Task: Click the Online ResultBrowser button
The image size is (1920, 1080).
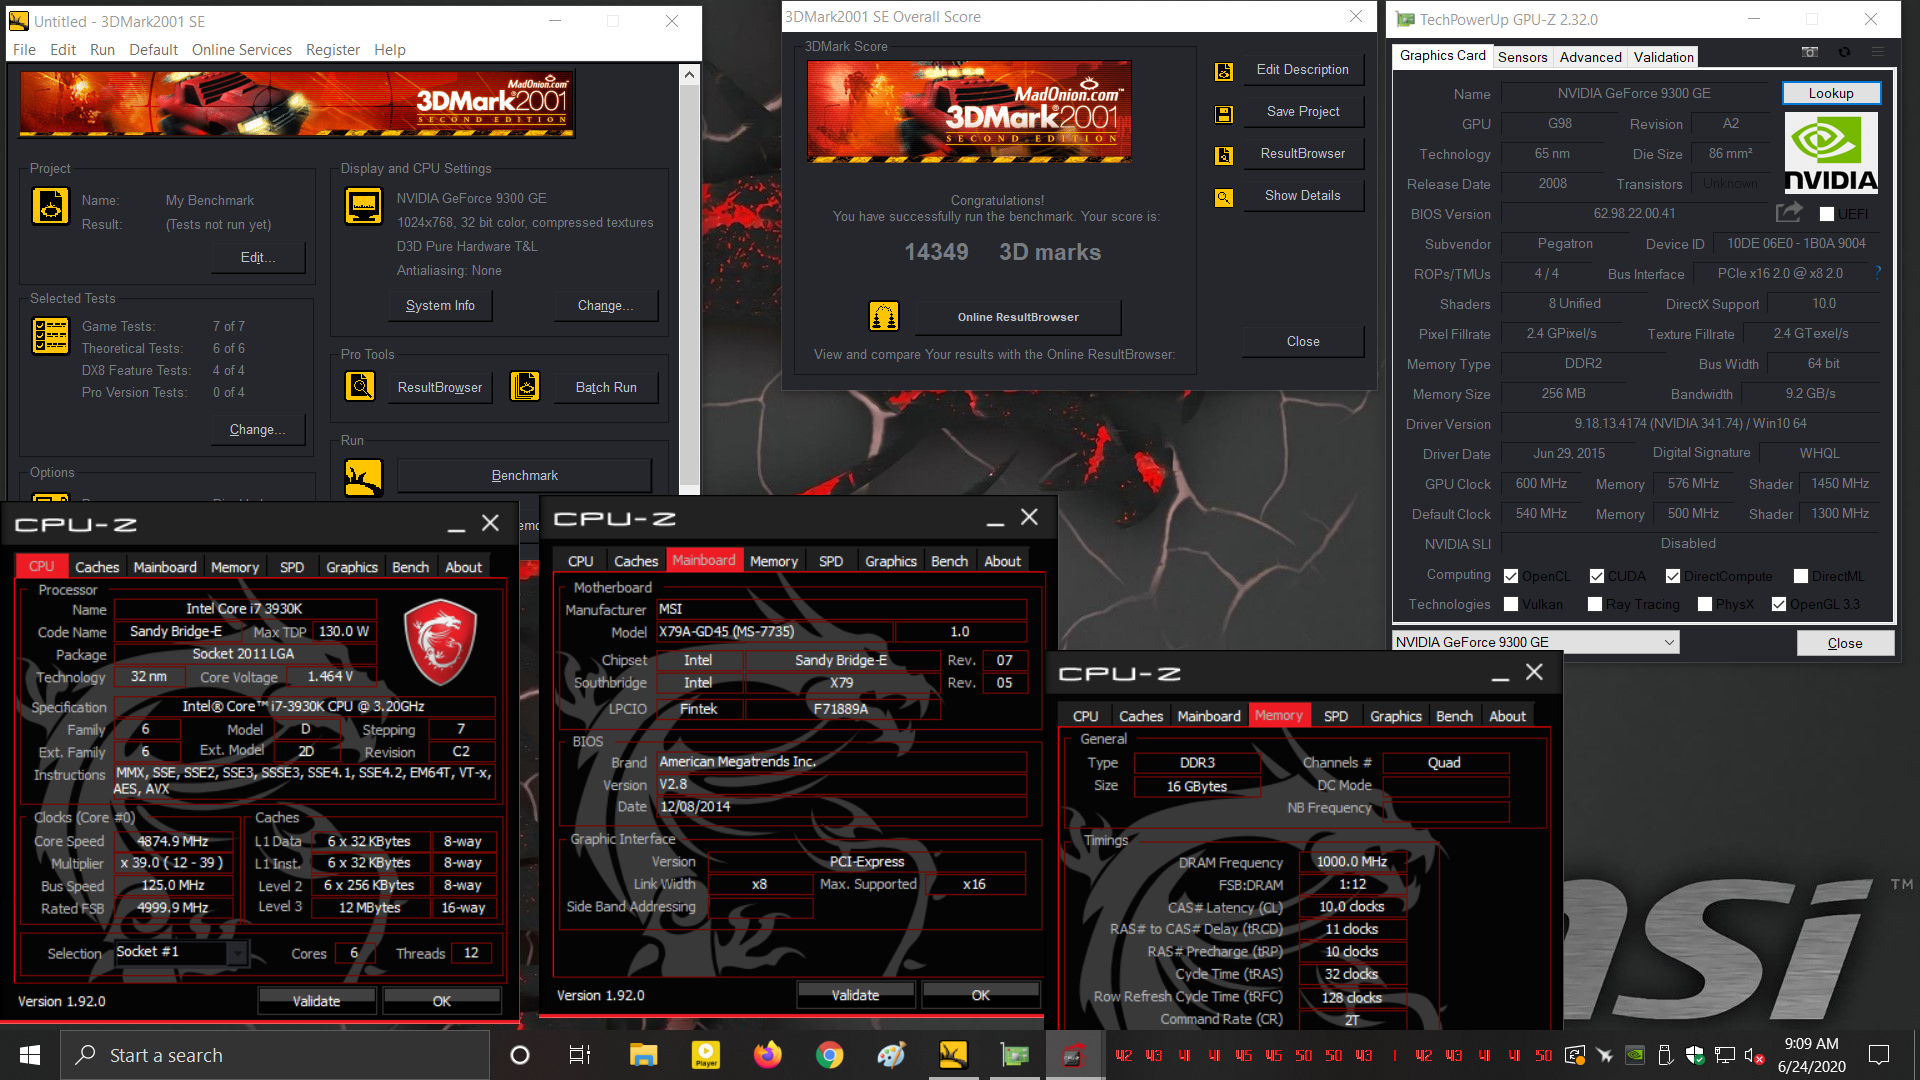Action: pos(1018,317)
